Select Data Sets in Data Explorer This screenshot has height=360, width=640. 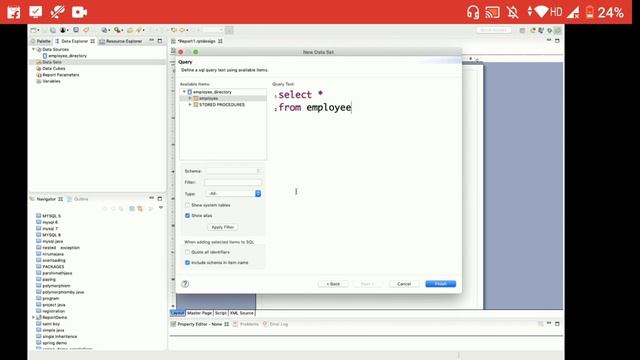(x=52, y=62)
